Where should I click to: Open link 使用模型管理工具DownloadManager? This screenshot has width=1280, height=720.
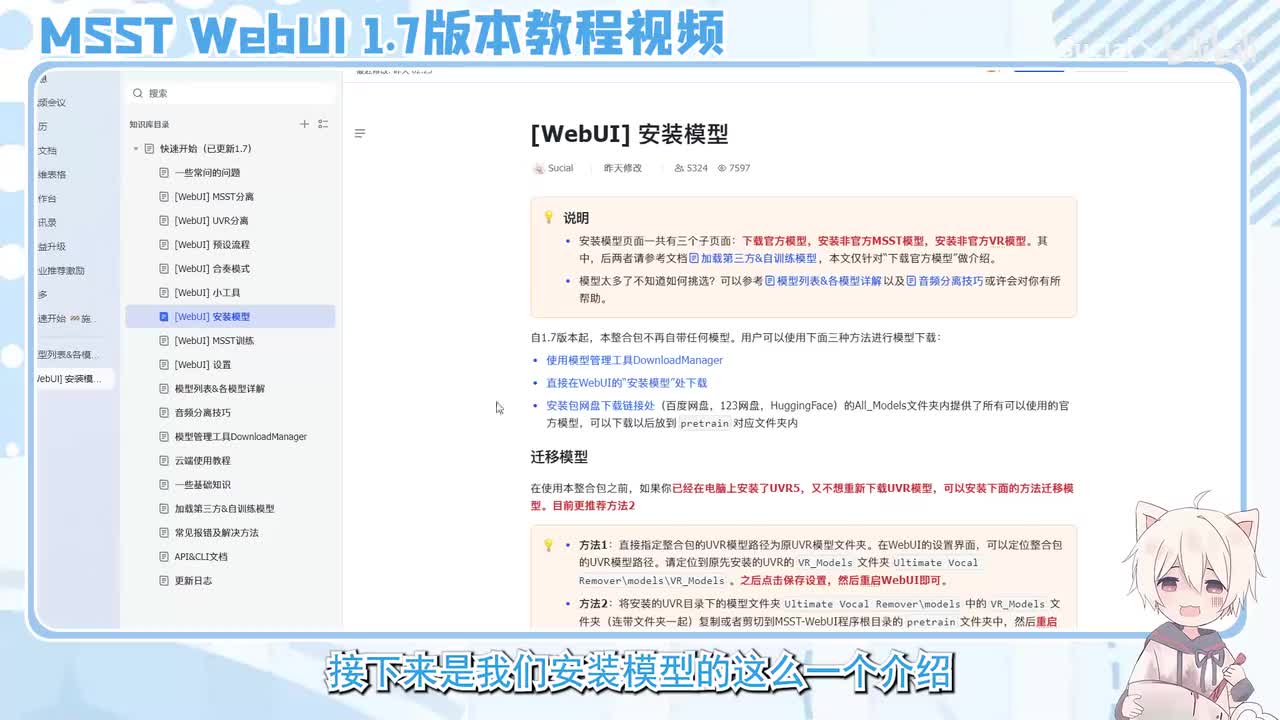click(x=634, y=360)
